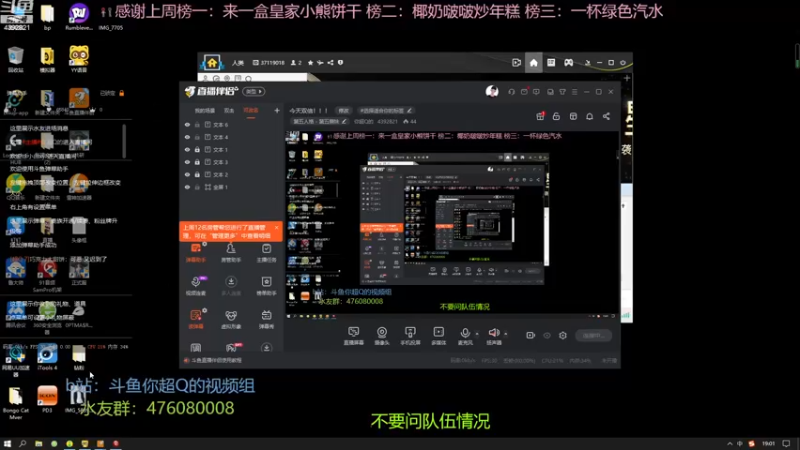
Task: Hide the 全屏 1 layer via eye icon
Action: [x=187, y=187]
